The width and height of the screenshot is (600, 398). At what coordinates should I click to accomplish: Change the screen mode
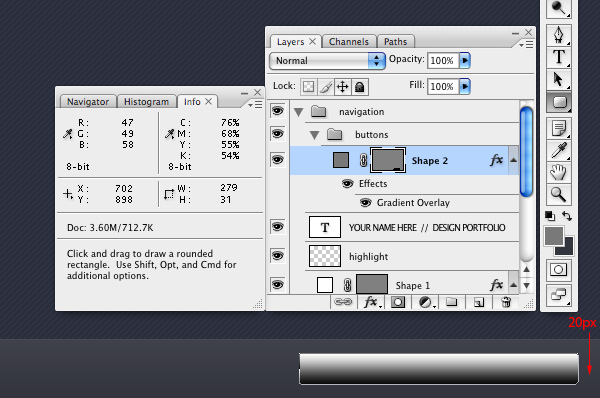[559, 295]
